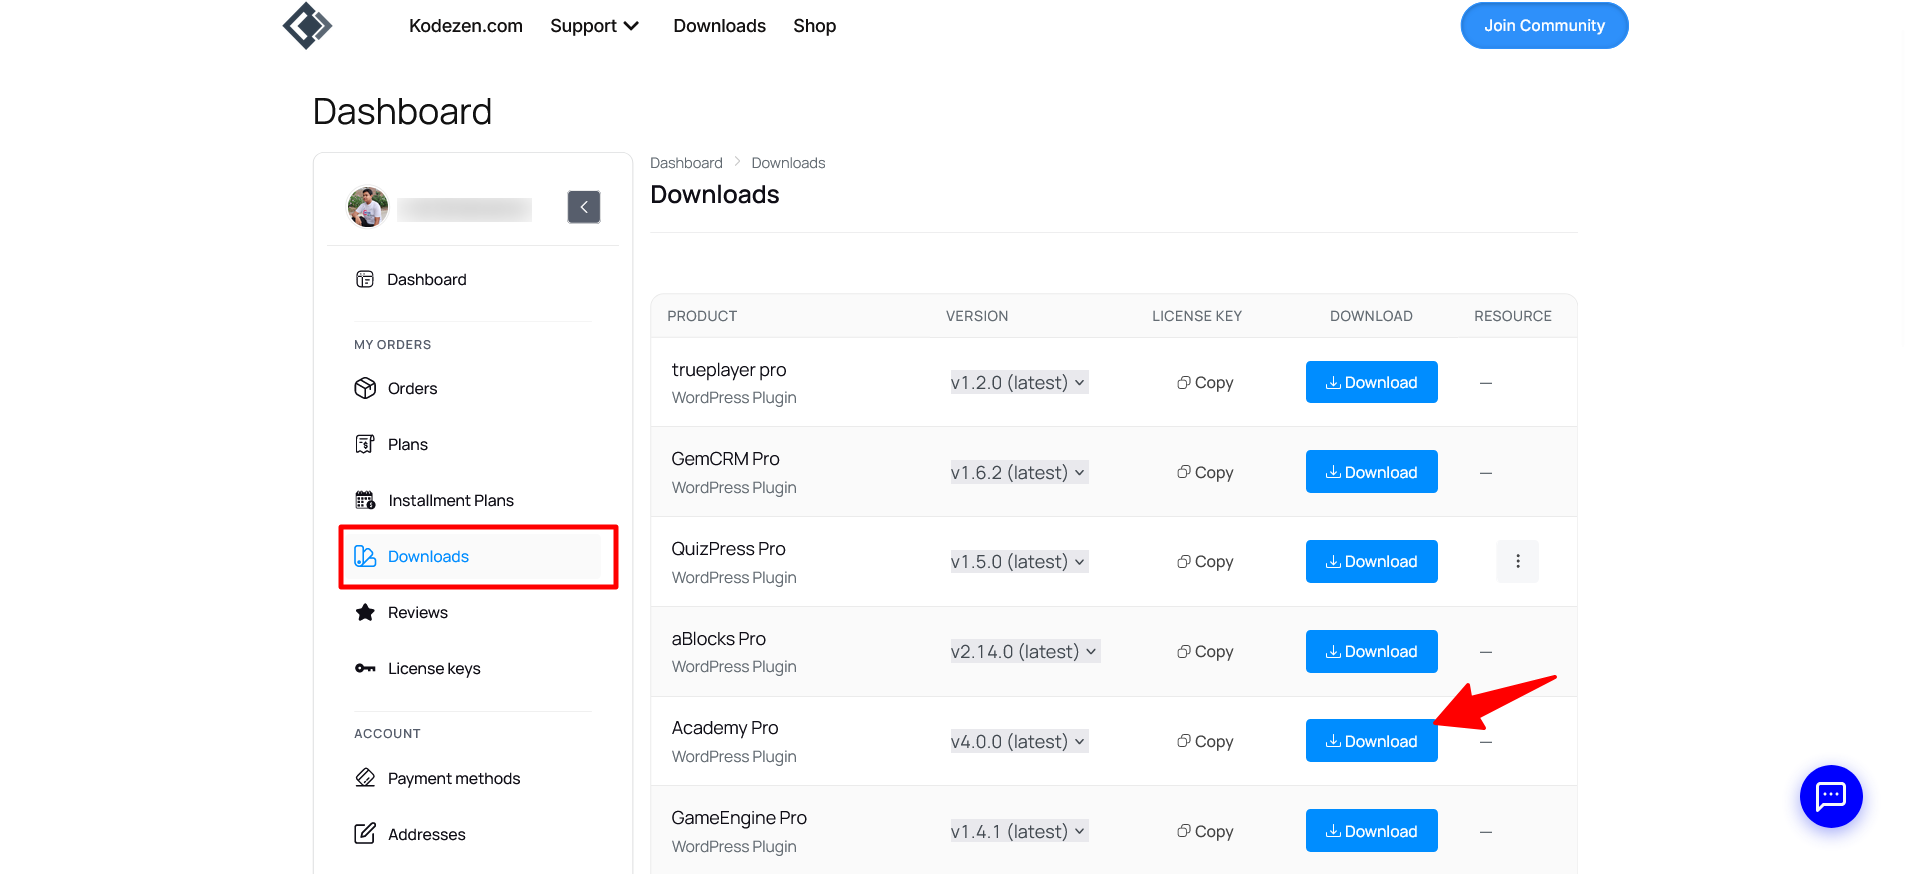The width and height of the screenshot is (1908, 874).
Task: Copy the QuizPress Pro license key
Action: (1205, 562)
